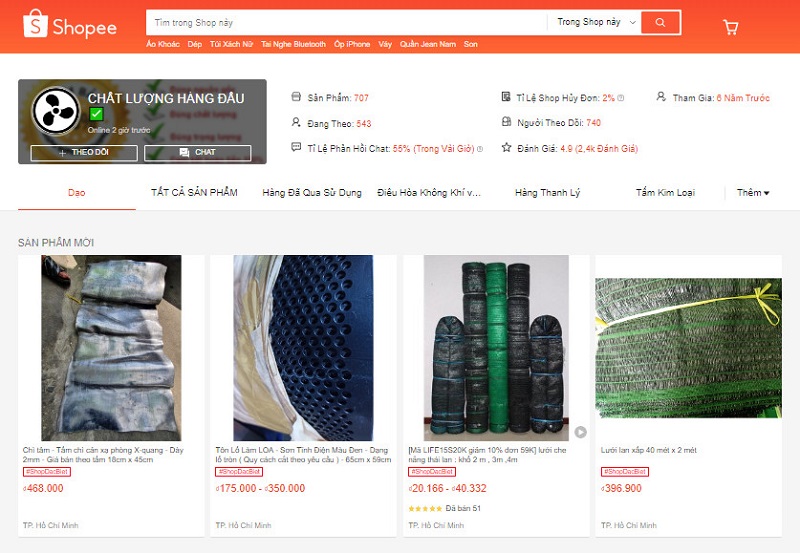
Task: Select the Tấm Kim Loại tab
Action: point(665,193)
